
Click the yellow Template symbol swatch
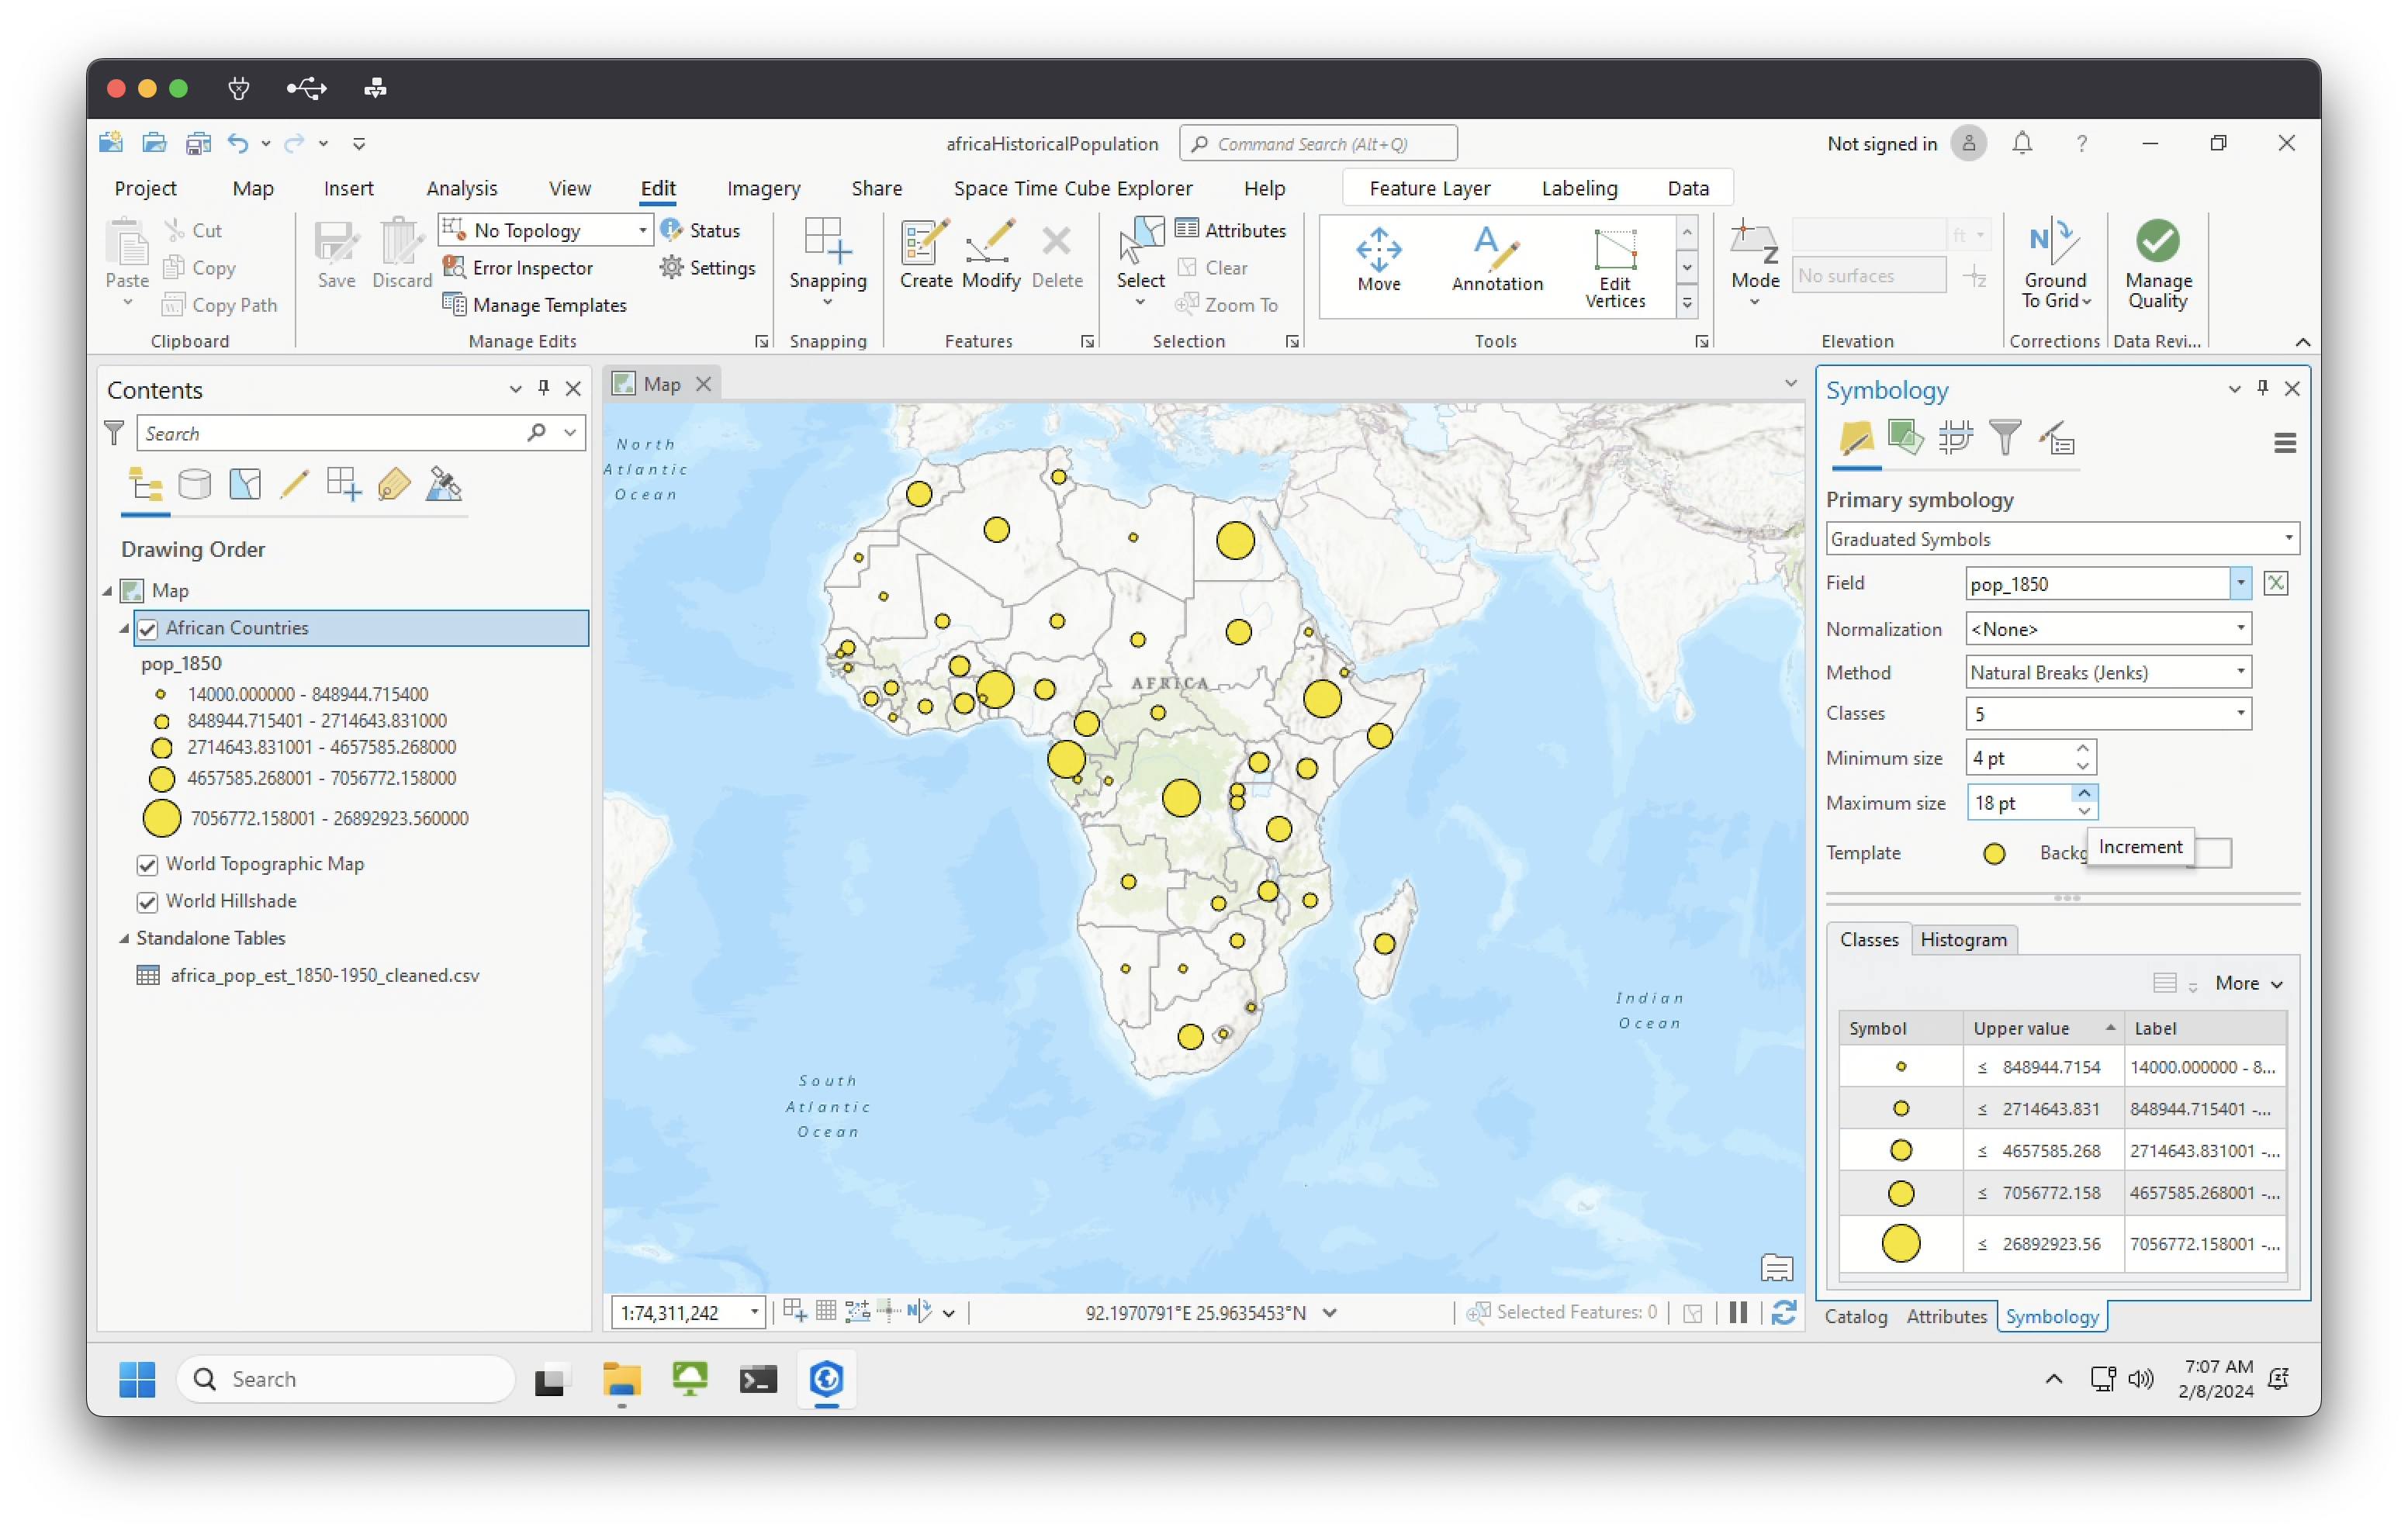point(1994,854)
